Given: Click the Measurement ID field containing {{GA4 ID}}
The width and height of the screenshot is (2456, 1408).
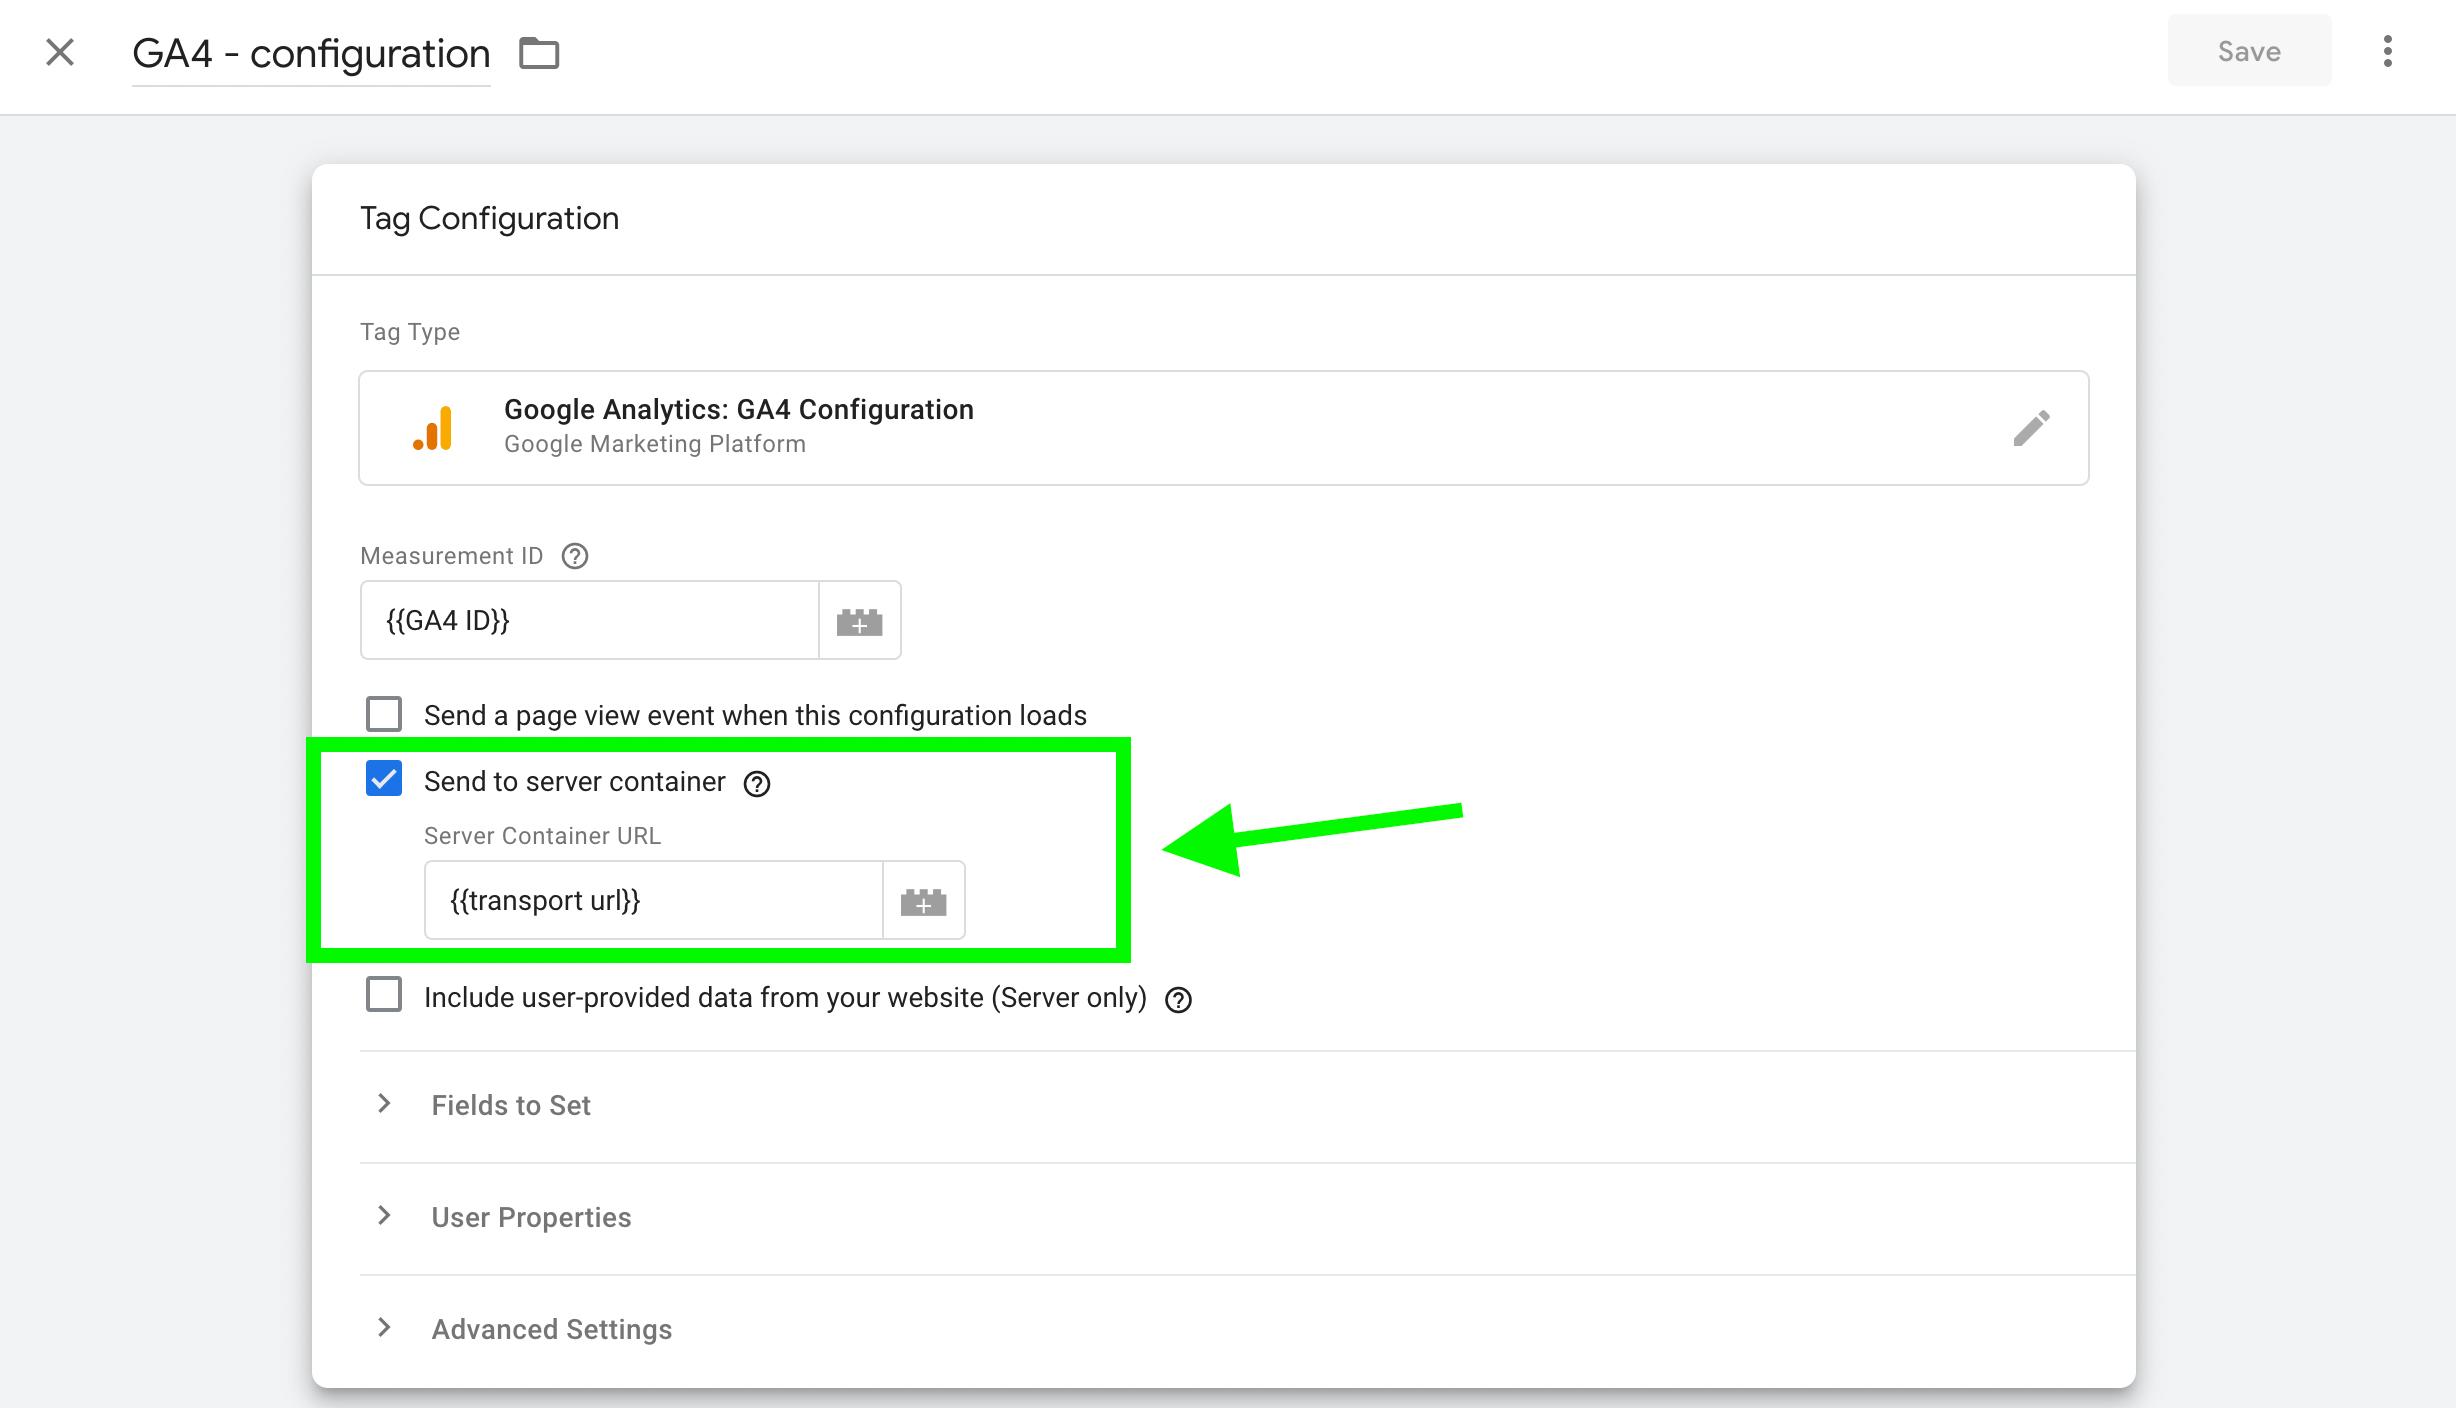Looking at the screenshot, I should click(590, 620).
